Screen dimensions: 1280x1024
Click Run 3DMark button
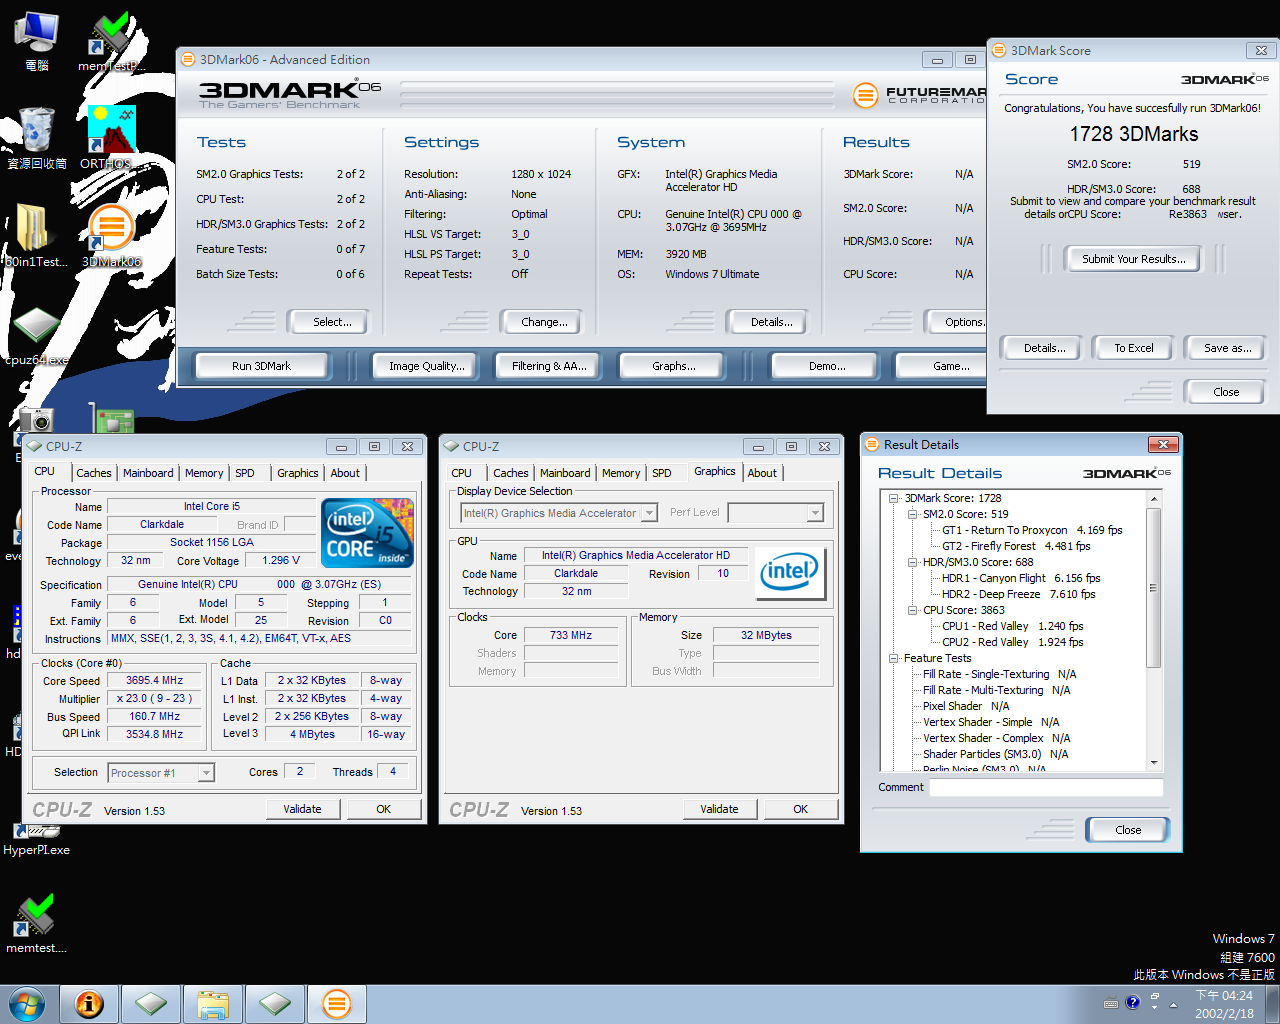[262, 366]
